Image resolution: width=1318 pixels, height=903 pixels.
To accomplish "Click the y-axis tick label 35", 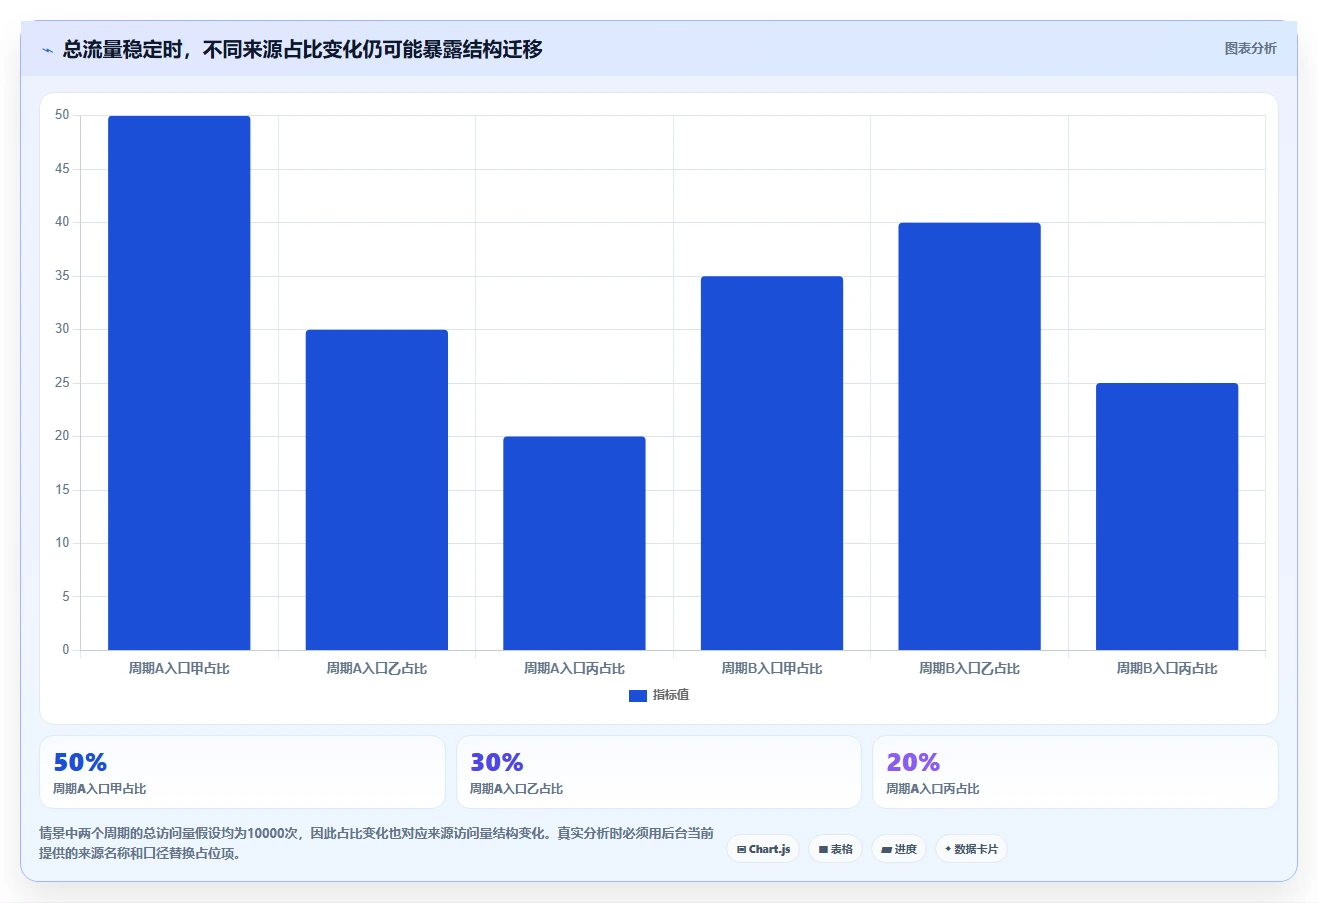I will point(63,276).
